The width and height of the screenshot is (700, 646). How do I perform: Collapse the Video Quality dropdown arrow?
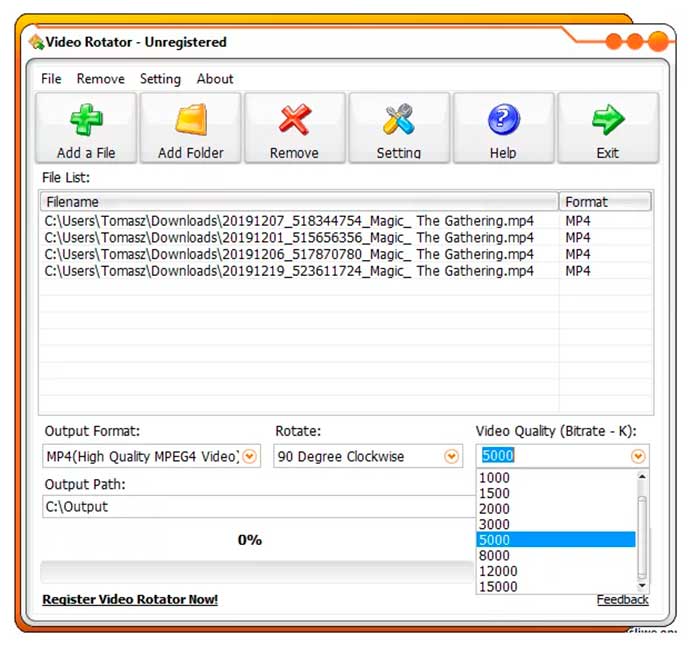tap(637, 457)
